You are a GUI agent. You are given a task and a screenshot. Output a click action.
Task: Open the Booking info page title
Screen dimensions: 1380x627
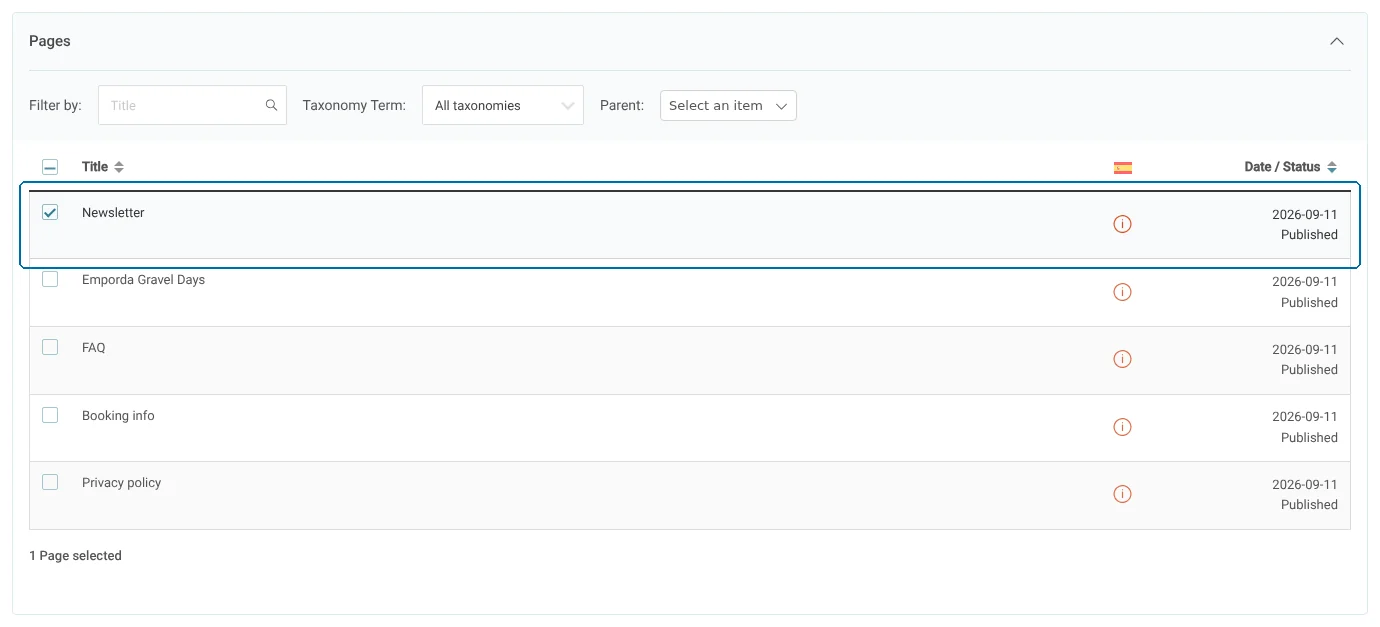(118, 415)
